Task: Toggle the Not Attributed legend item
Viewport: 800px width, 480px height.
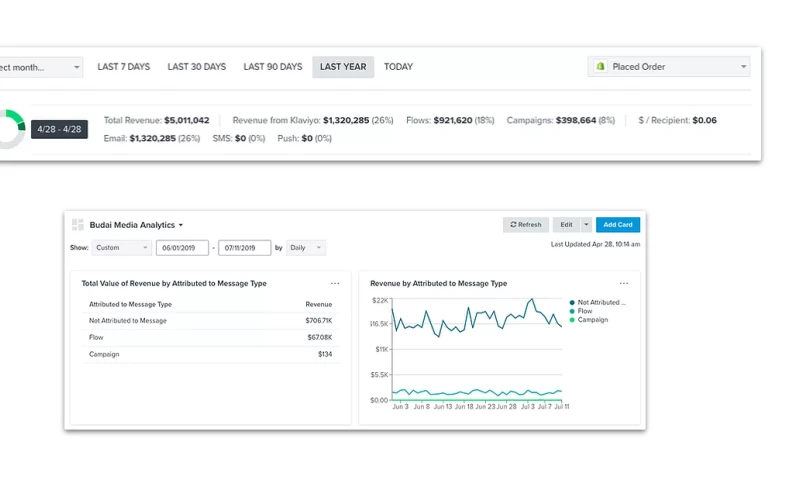Action: tap(597, 302)
